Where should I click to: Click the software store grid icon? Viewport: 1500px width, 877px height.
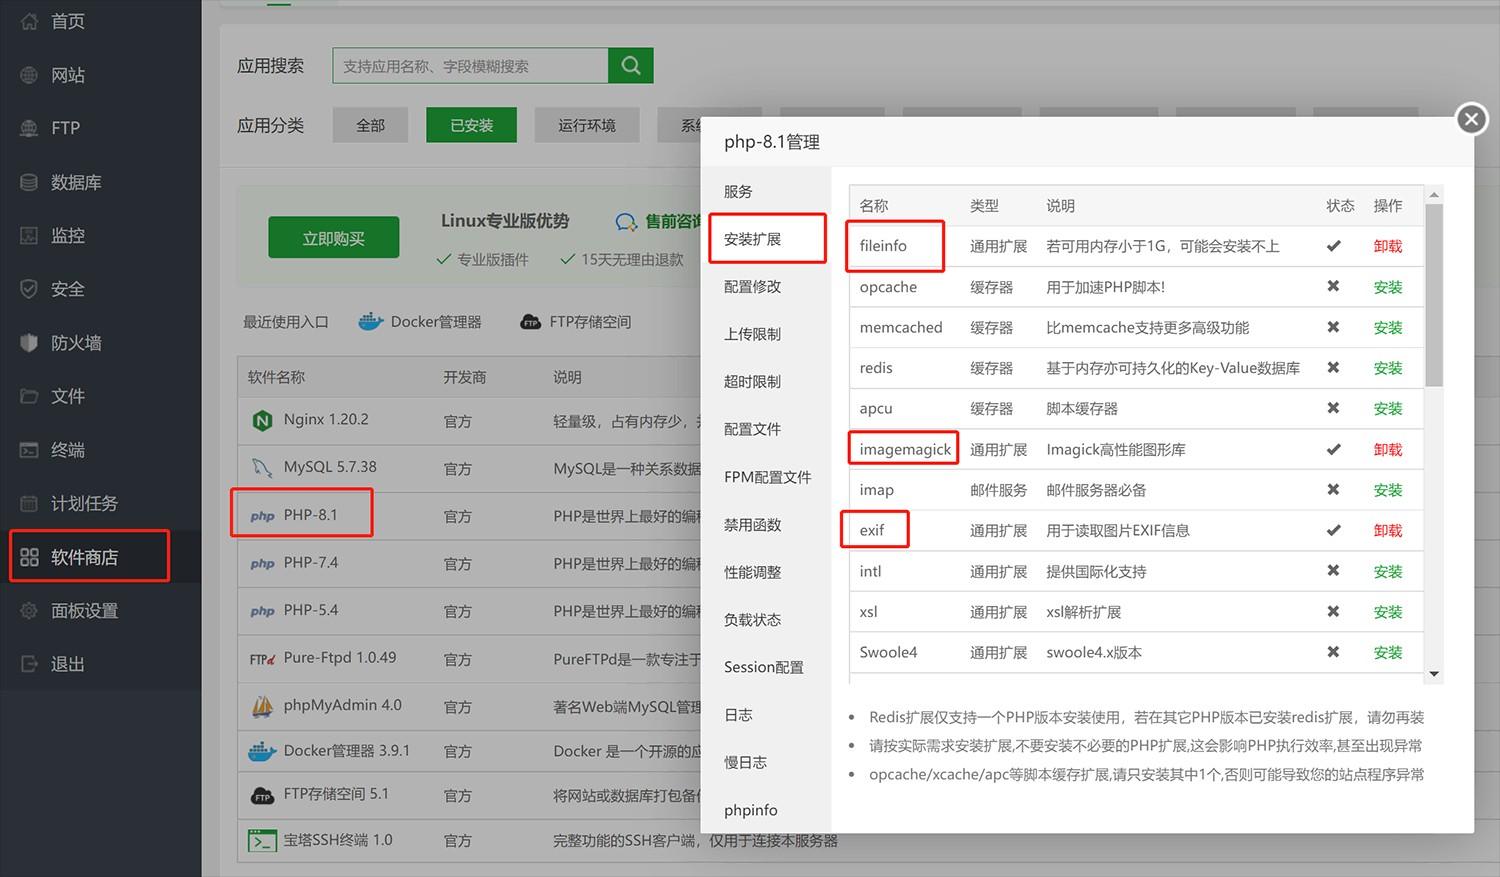click(x=29, y=557)
